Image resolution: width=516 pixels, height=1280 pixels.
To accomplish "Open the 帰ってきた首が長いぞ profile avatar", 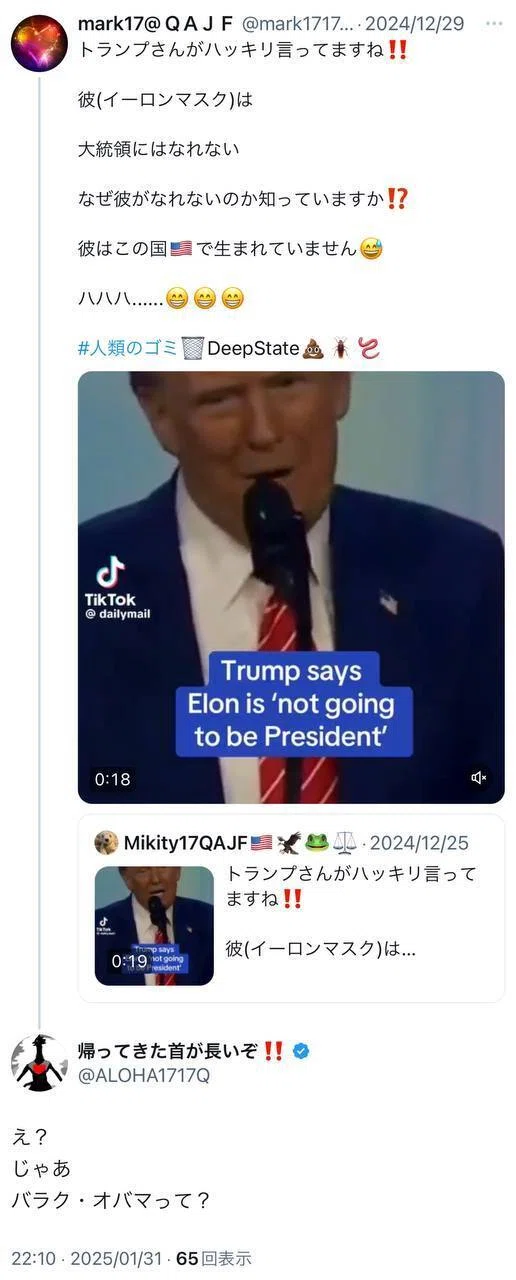I will [39, 1062].
